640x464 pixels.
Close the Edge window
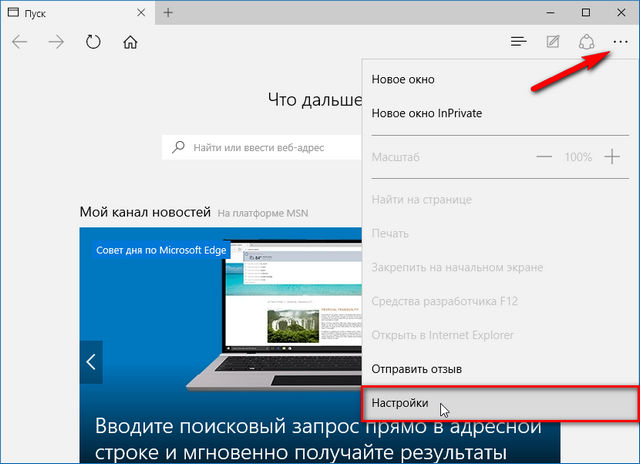pos(621,13)
